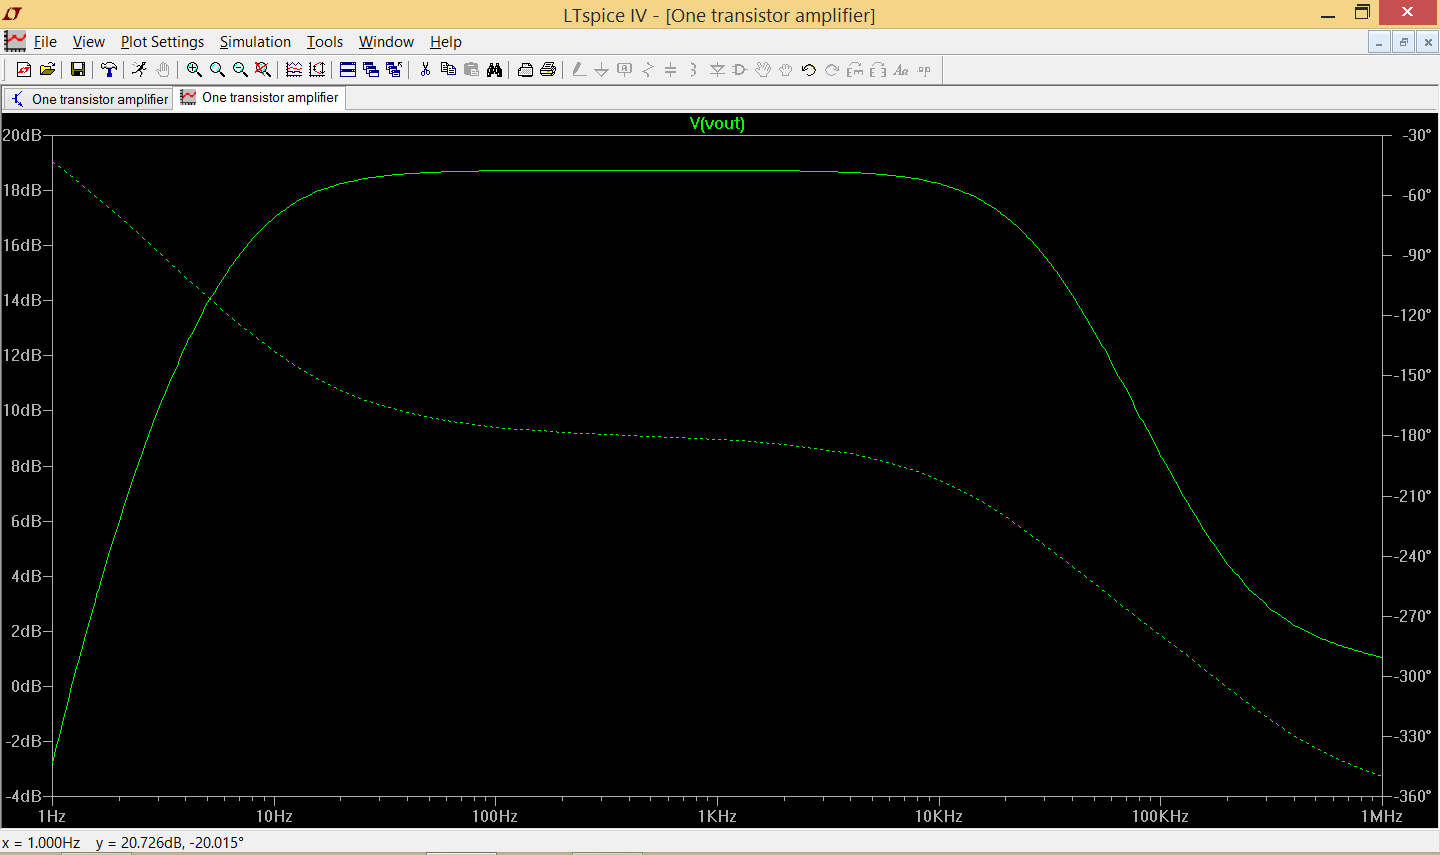
Task: Tile windows horizontally icon
Action: click(348, 69)
